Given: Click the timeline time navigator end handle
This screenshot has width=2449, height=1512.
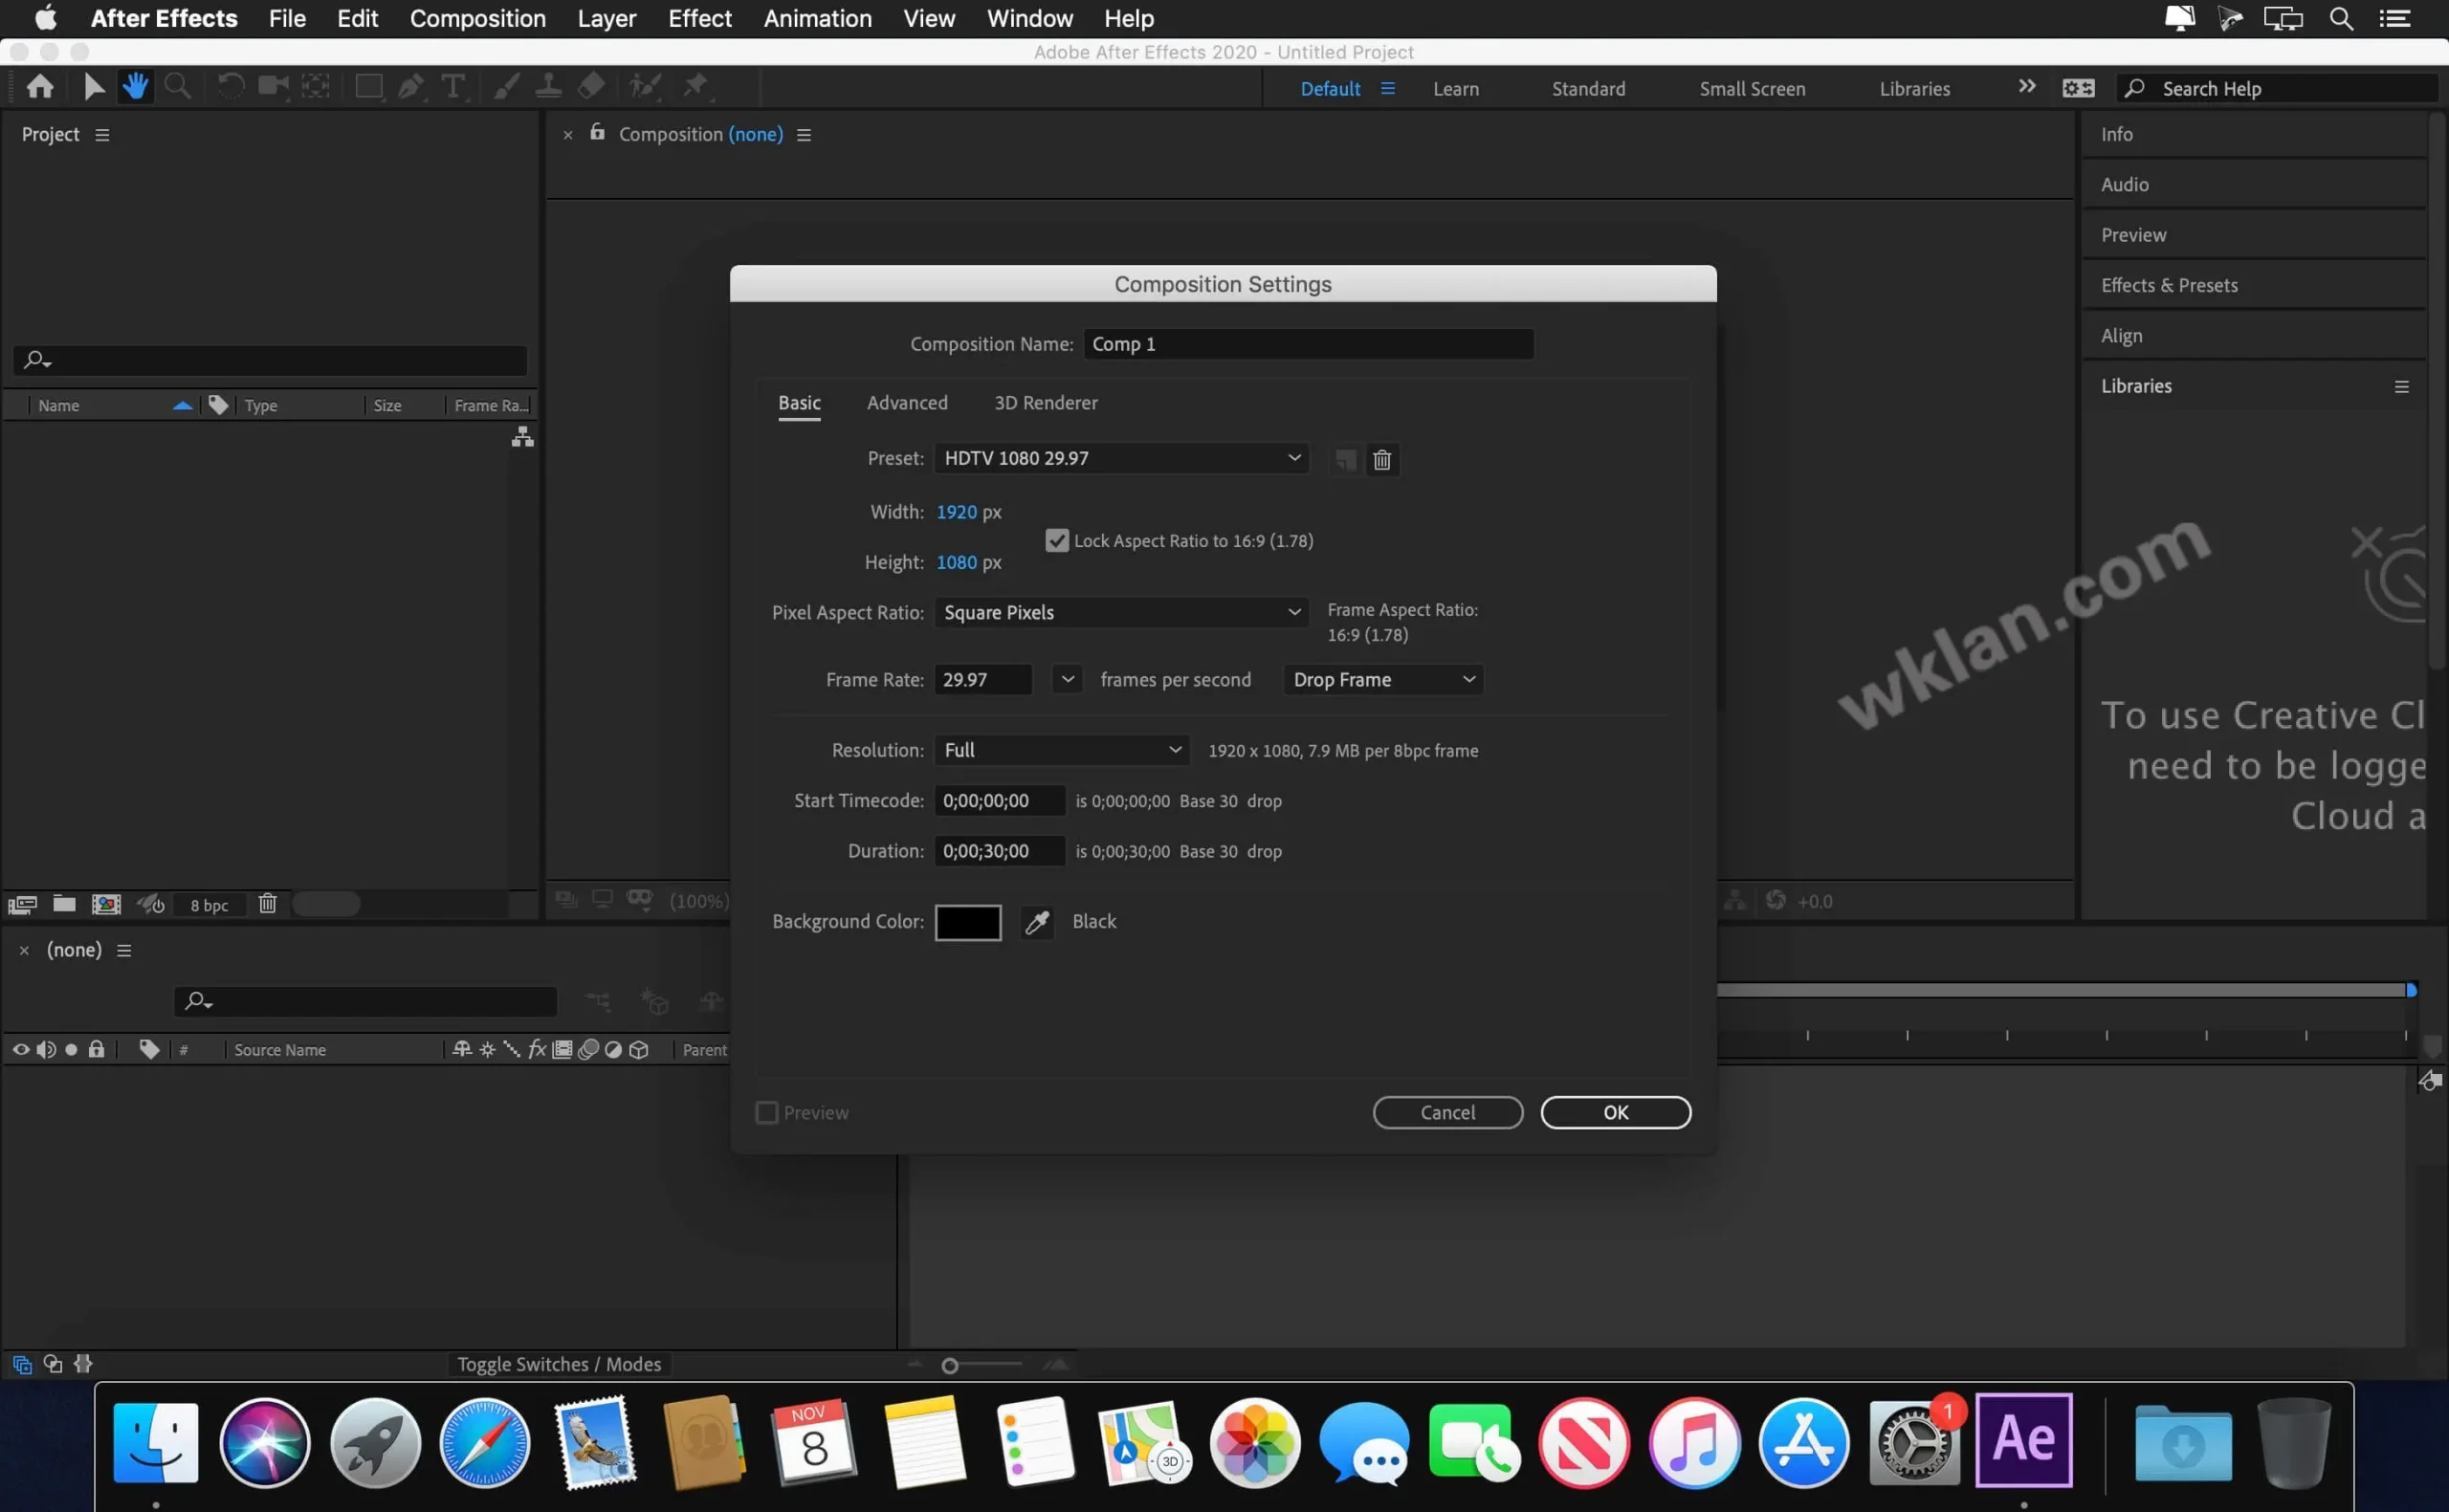Looking at the screenshot, I should click(x=2410, y=990).
